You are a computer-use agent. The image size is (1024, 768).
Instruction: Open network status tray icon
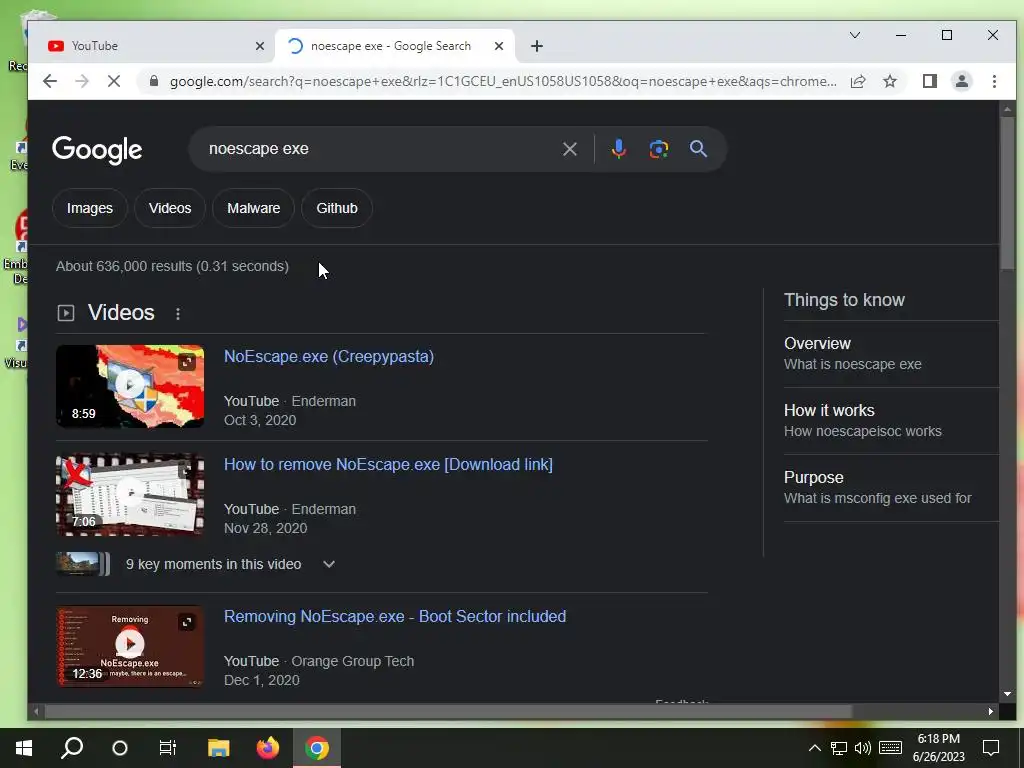(839, 748)
